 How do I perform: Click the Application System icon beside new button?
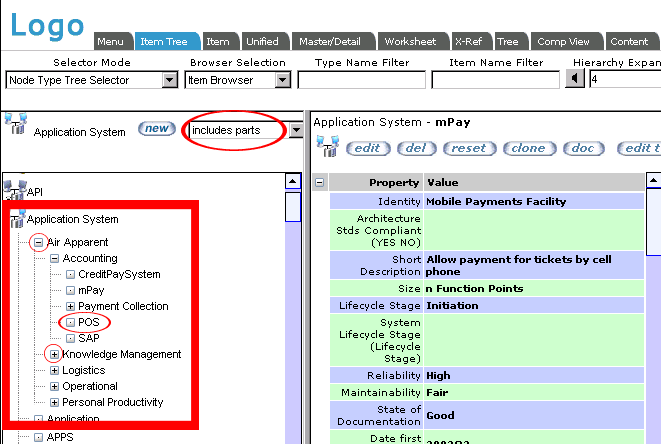[x=15, y=124]
